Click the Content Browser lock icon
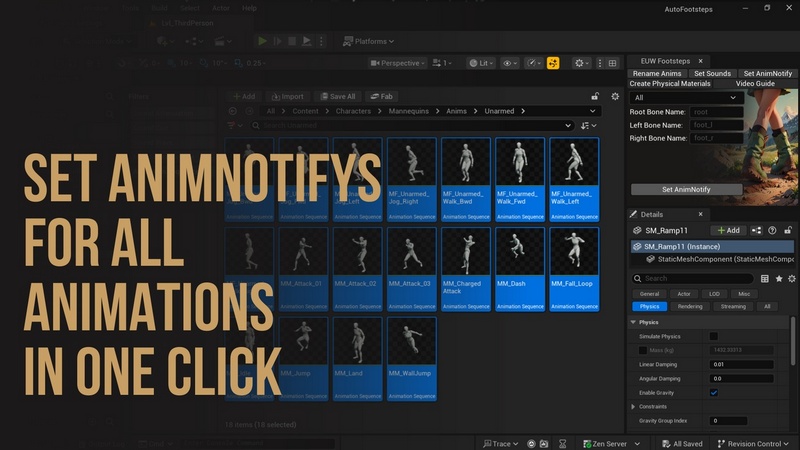This screenshot has width=800, height=450. tap(596, 96)
